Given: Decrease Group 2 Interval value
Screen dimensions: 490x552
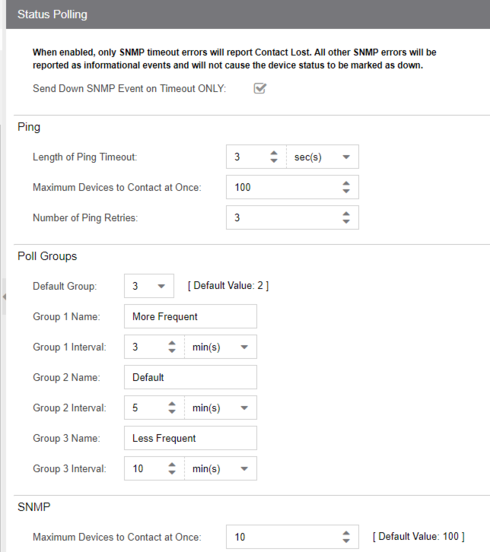Looking at the screenshot, I should pos(172,412).
